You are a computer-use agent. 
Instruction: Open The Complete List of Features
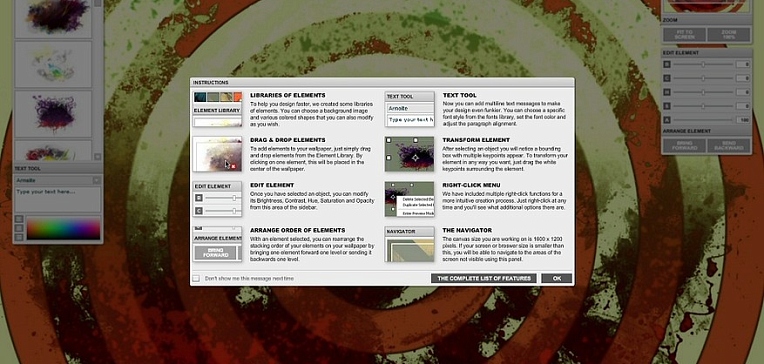click(x=483, y=278)
